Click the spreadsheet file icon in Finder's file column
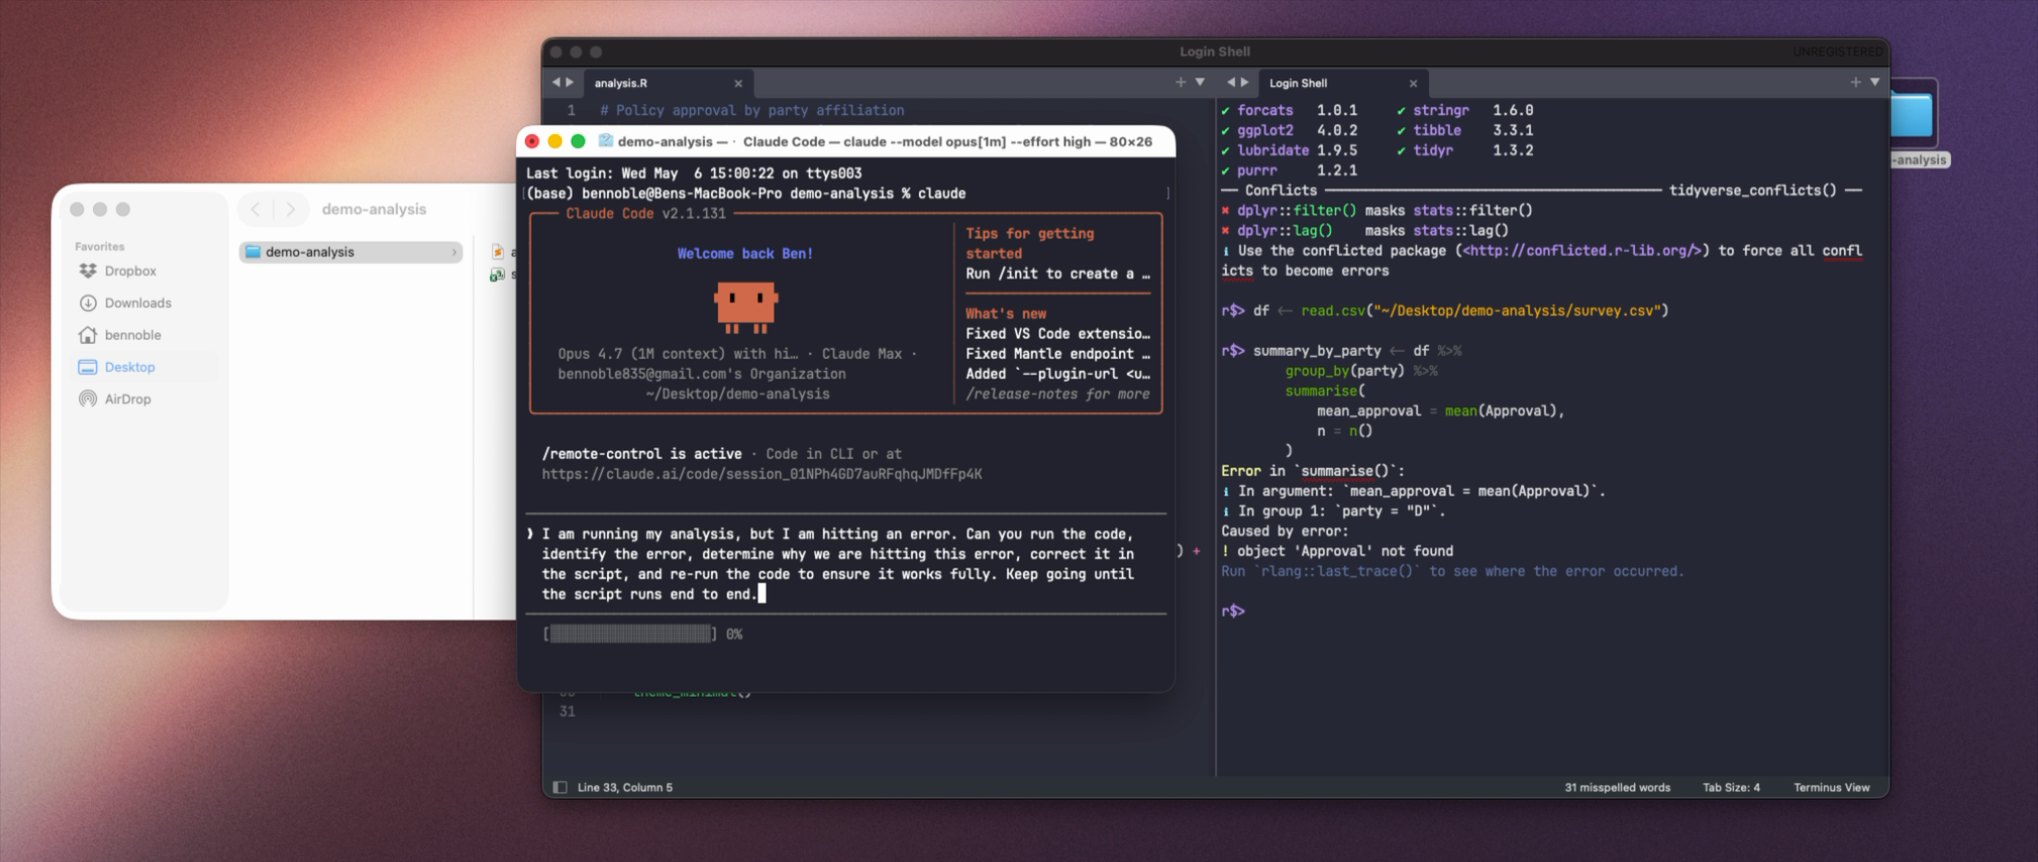 pos(497,274)
